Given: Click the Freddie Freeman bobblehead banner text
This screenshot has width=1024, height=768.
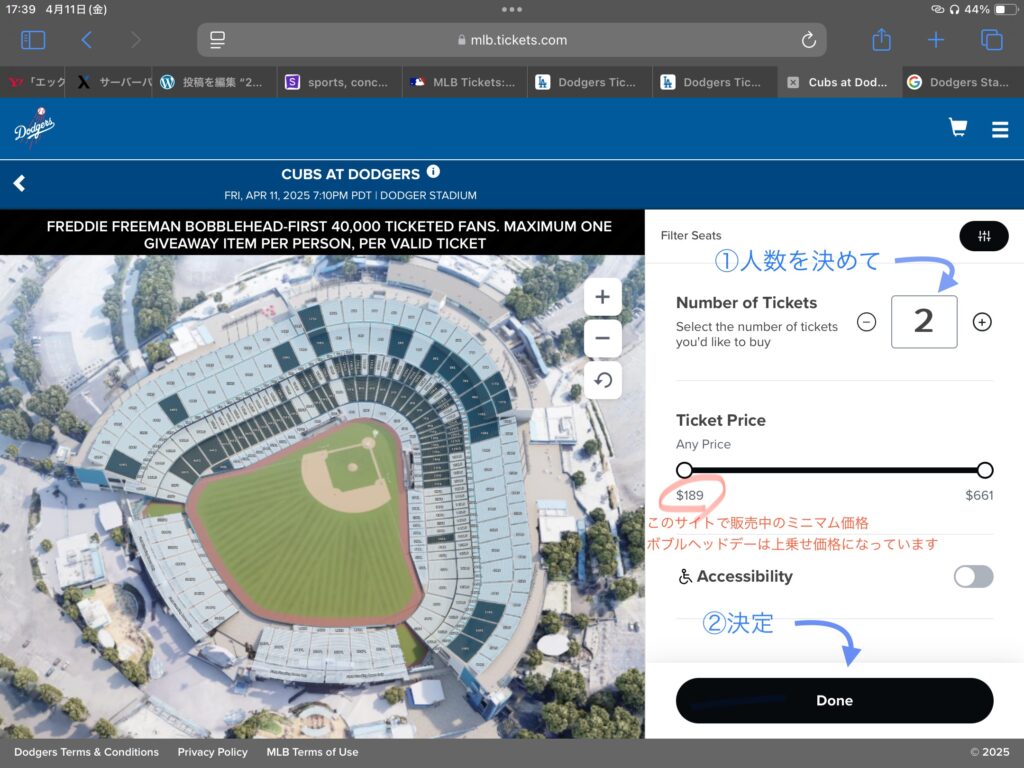Looking at the screenshot, I should point(328,234).
